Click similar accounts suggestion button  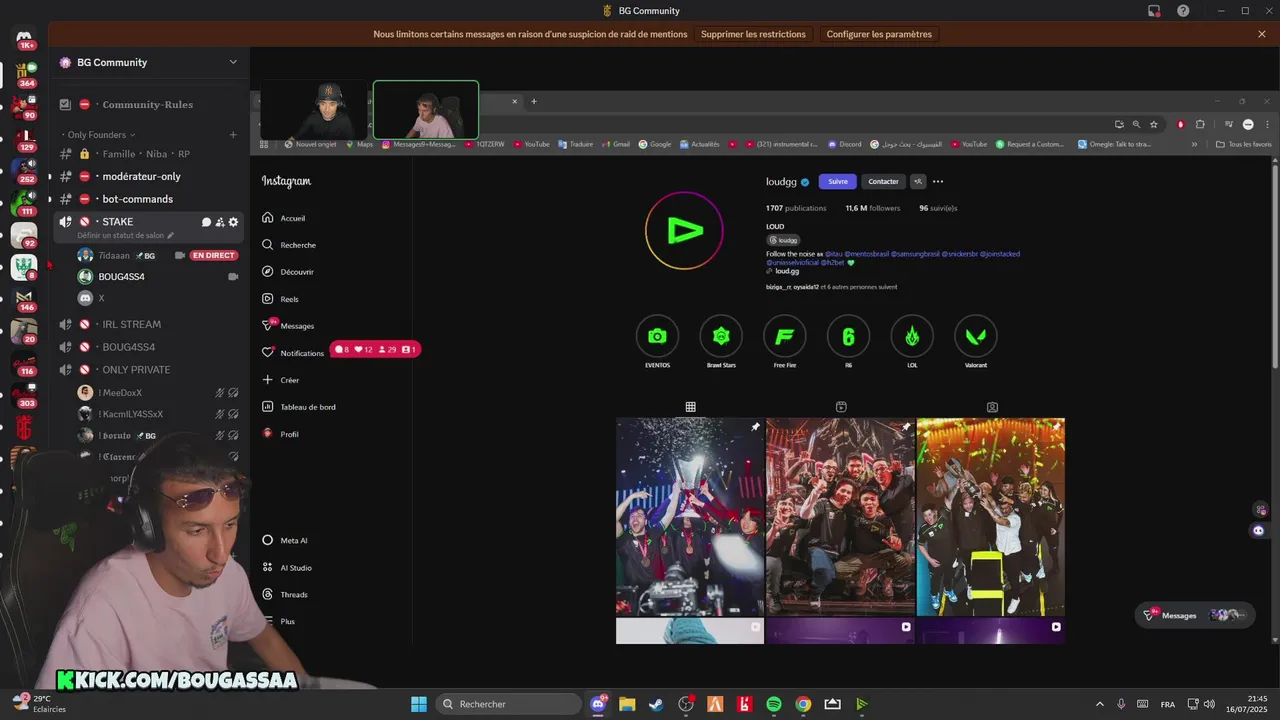[918, 182]
